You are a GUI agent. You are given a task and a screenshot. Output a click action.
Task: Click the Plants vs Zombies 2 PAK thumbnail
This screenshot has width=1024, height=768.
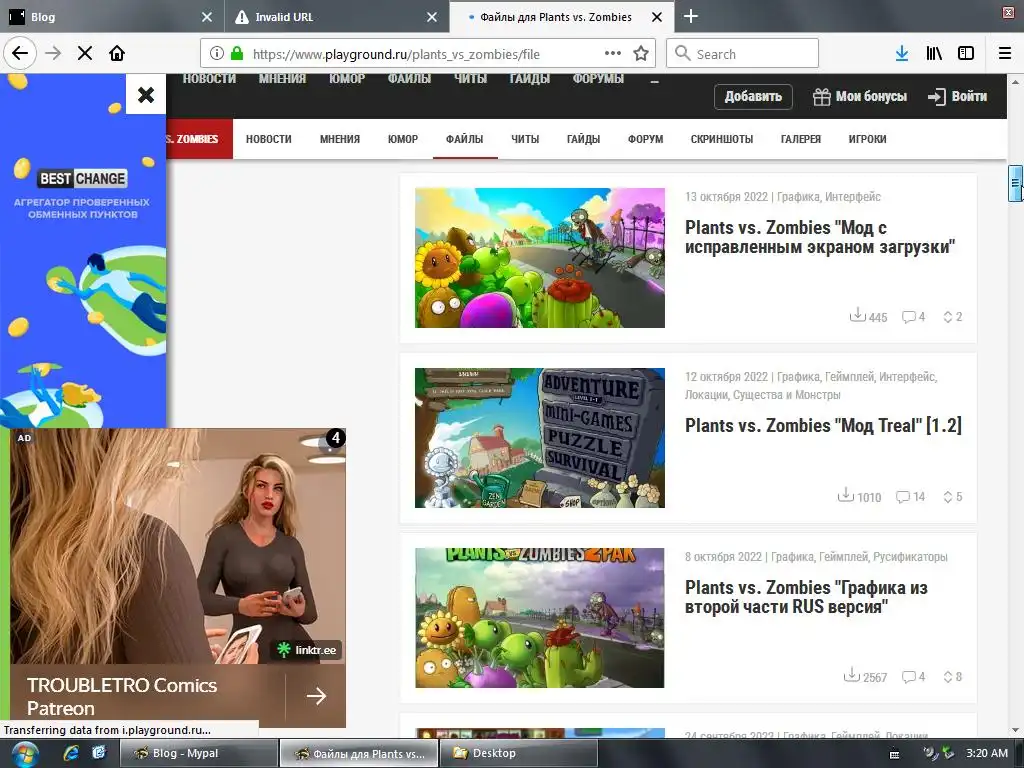pos(539,618)
